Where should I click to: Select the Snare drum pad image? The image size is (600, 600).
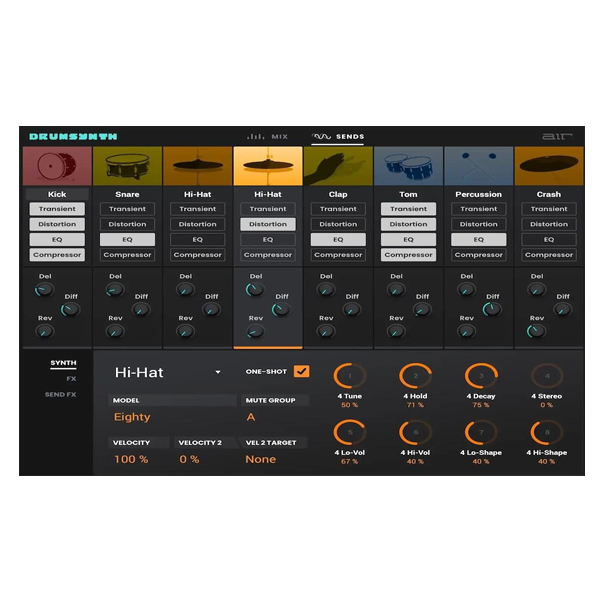pos(127,166)
